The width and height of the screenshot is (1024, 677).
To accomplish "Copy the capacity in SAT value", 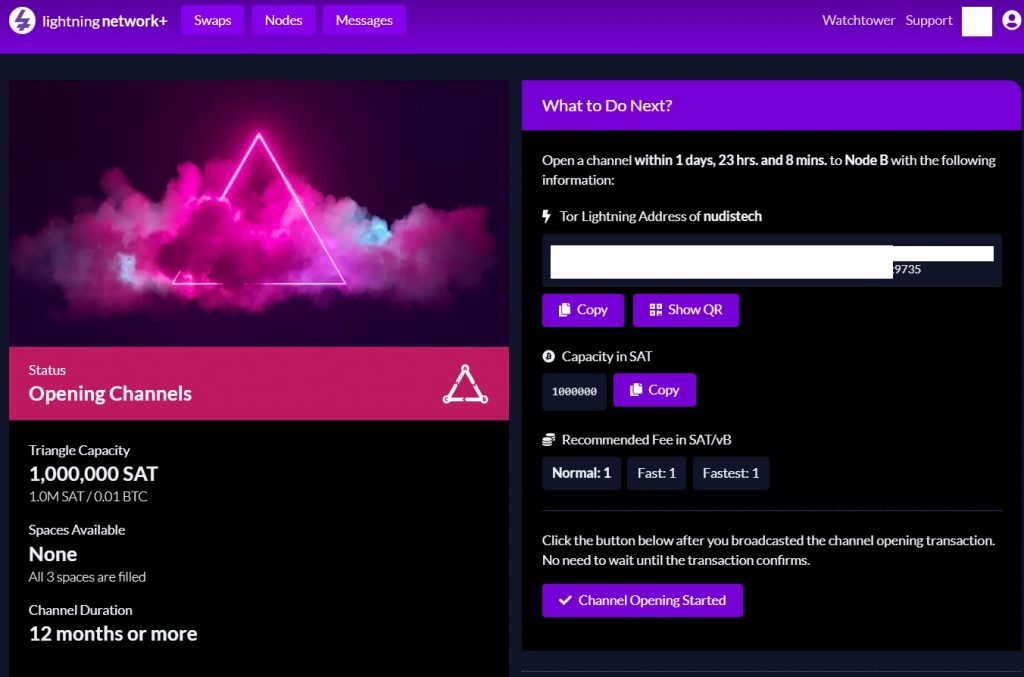I will (x=654, y=390).
